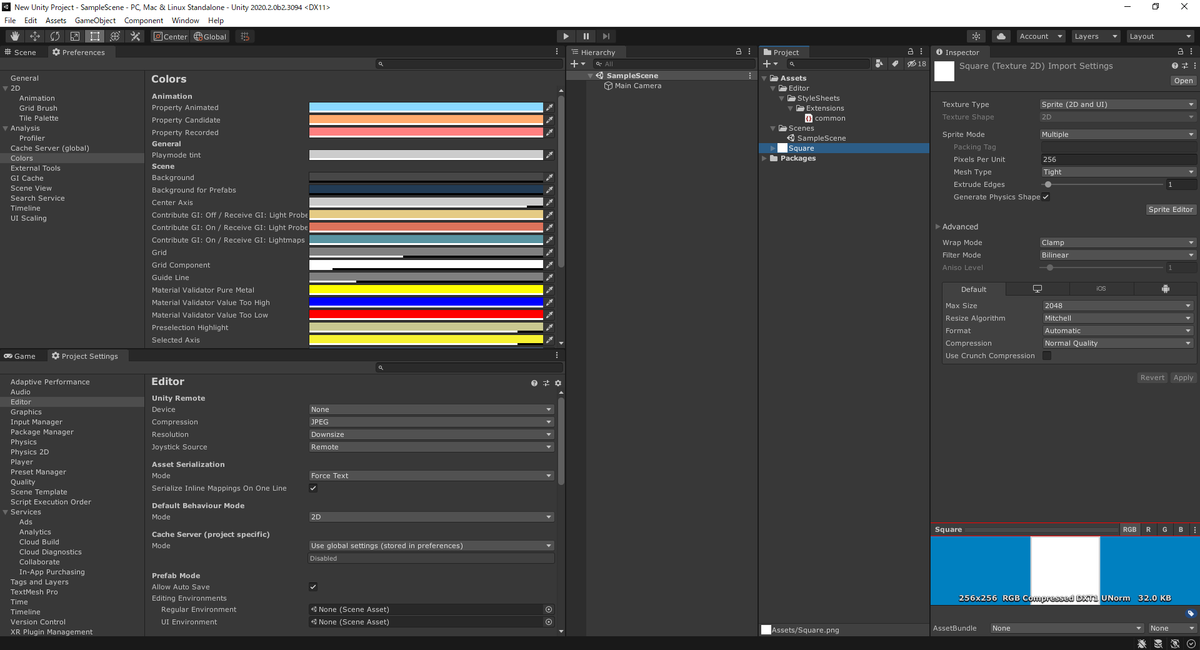Image resolution: width=1200 pixels, height=650 pixels.
Task: Open the Scene panel options menu
Action: [557, 52]
